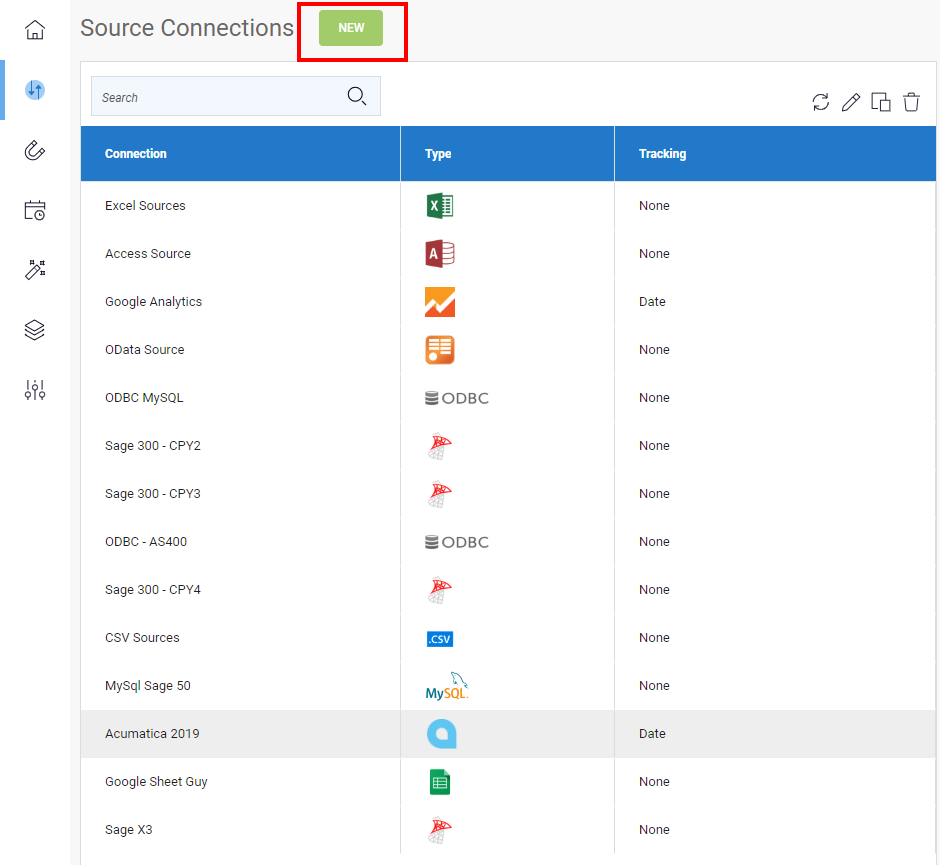Select the Excel Sources connection row
Image resolution: width=940 pixels, height=865 pixels.
tap(145, 206)
